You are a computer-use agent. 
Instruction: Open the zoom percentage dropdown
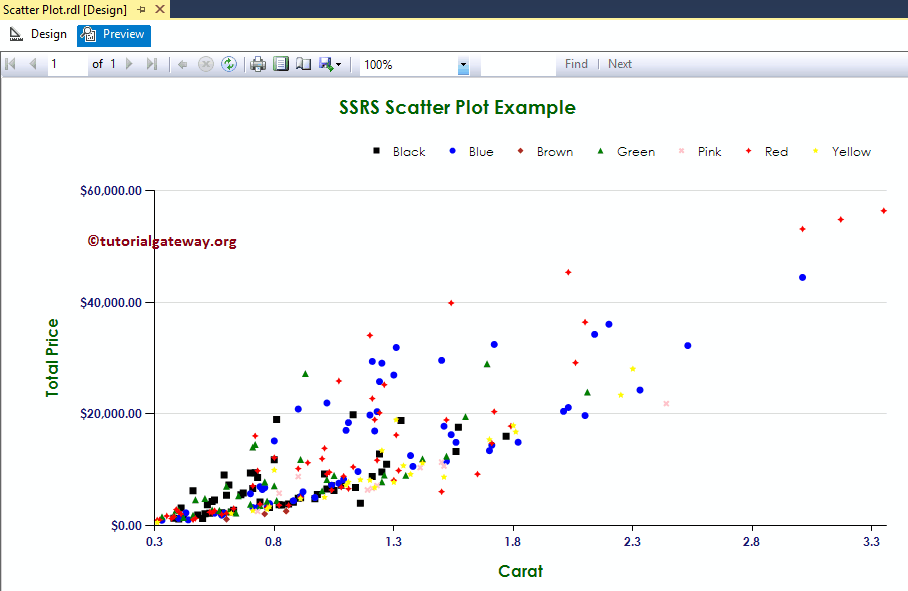coord(462,64)
